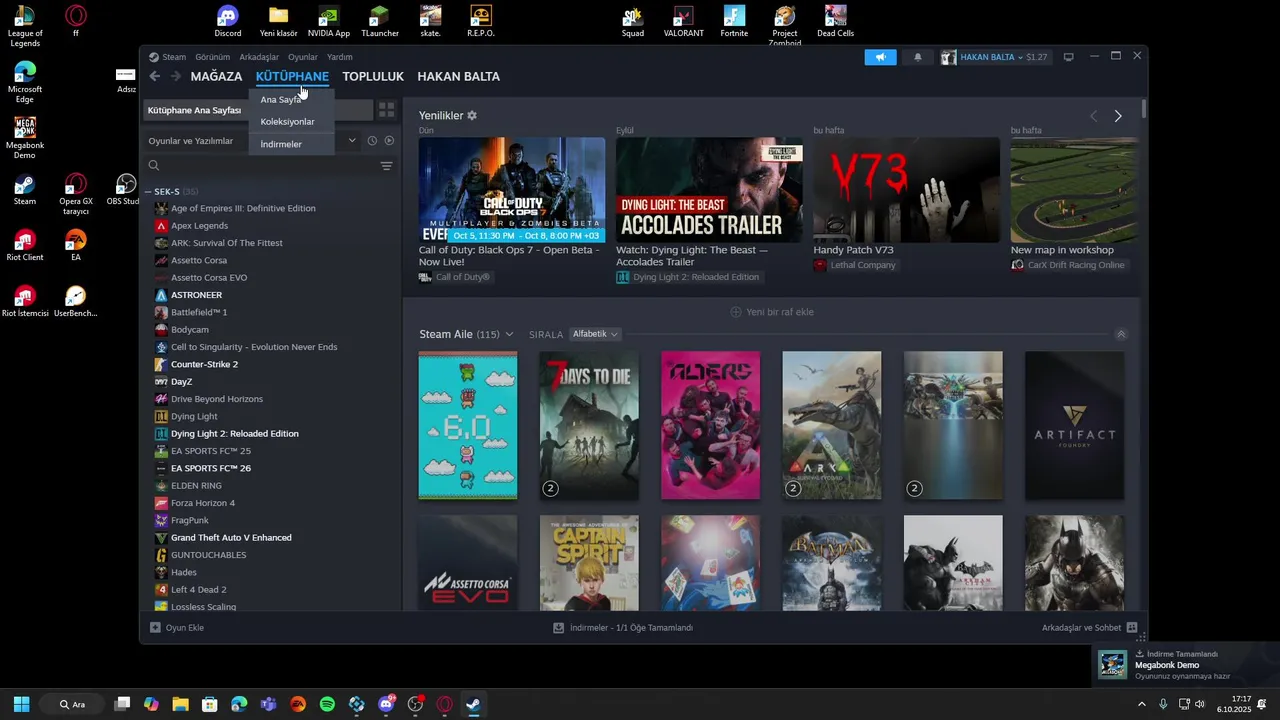Click the announcements megaphone icon in Steam
The height and width of the screenshot is (720, 1280).
point(881,57)
